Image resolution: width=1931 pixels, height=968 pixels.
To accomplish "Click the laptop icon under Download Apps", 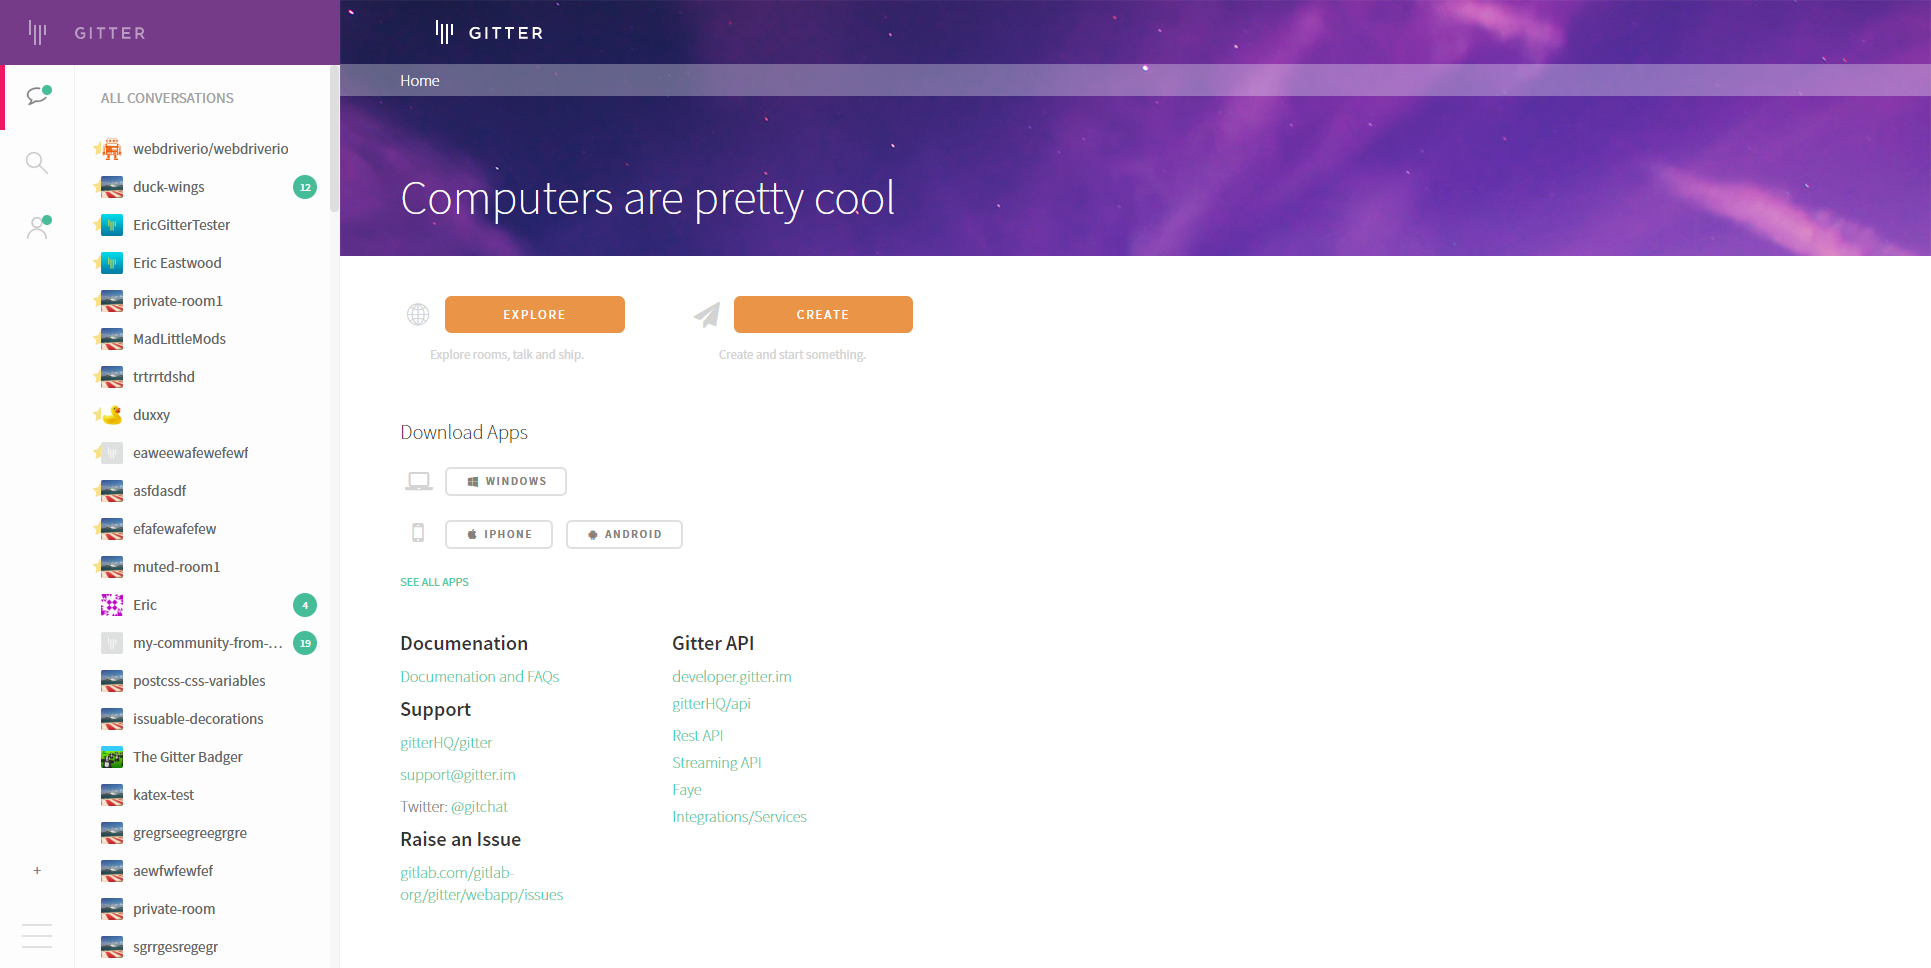I will point(419,481).
